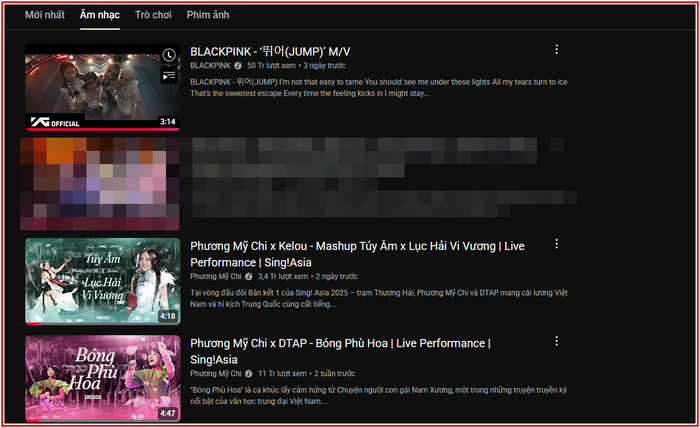Click "11 Tr lượt xem" view count

282,374
